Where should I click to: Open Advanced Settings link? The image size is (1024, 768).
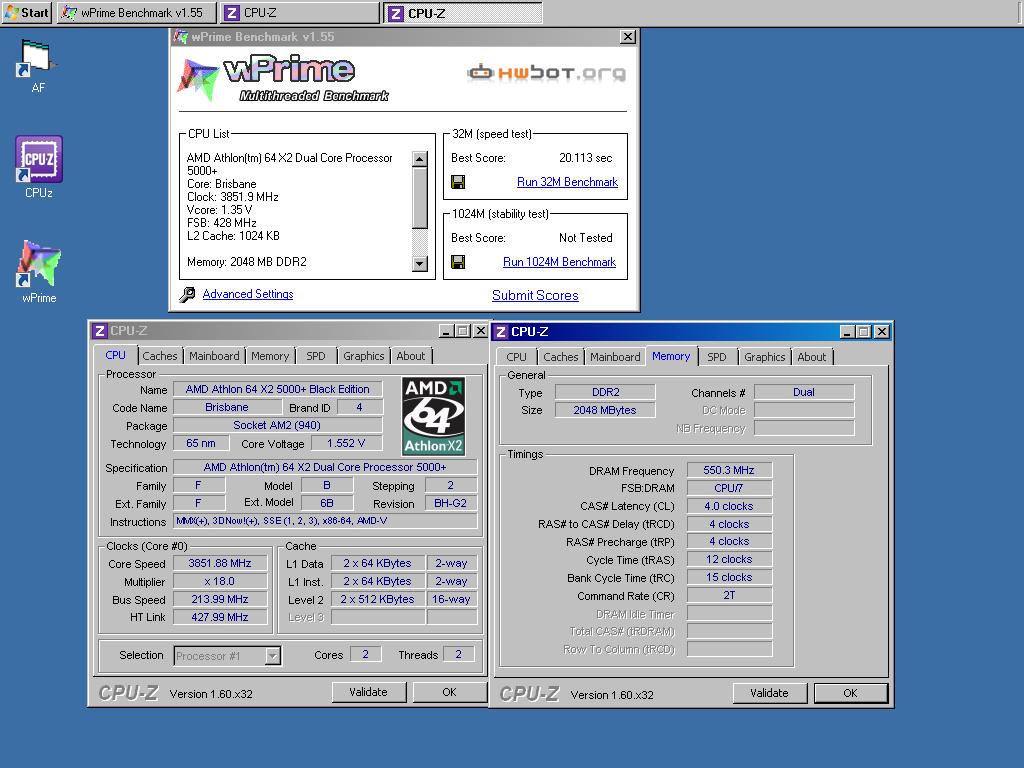pyautogui.click(x=248, y=294)
